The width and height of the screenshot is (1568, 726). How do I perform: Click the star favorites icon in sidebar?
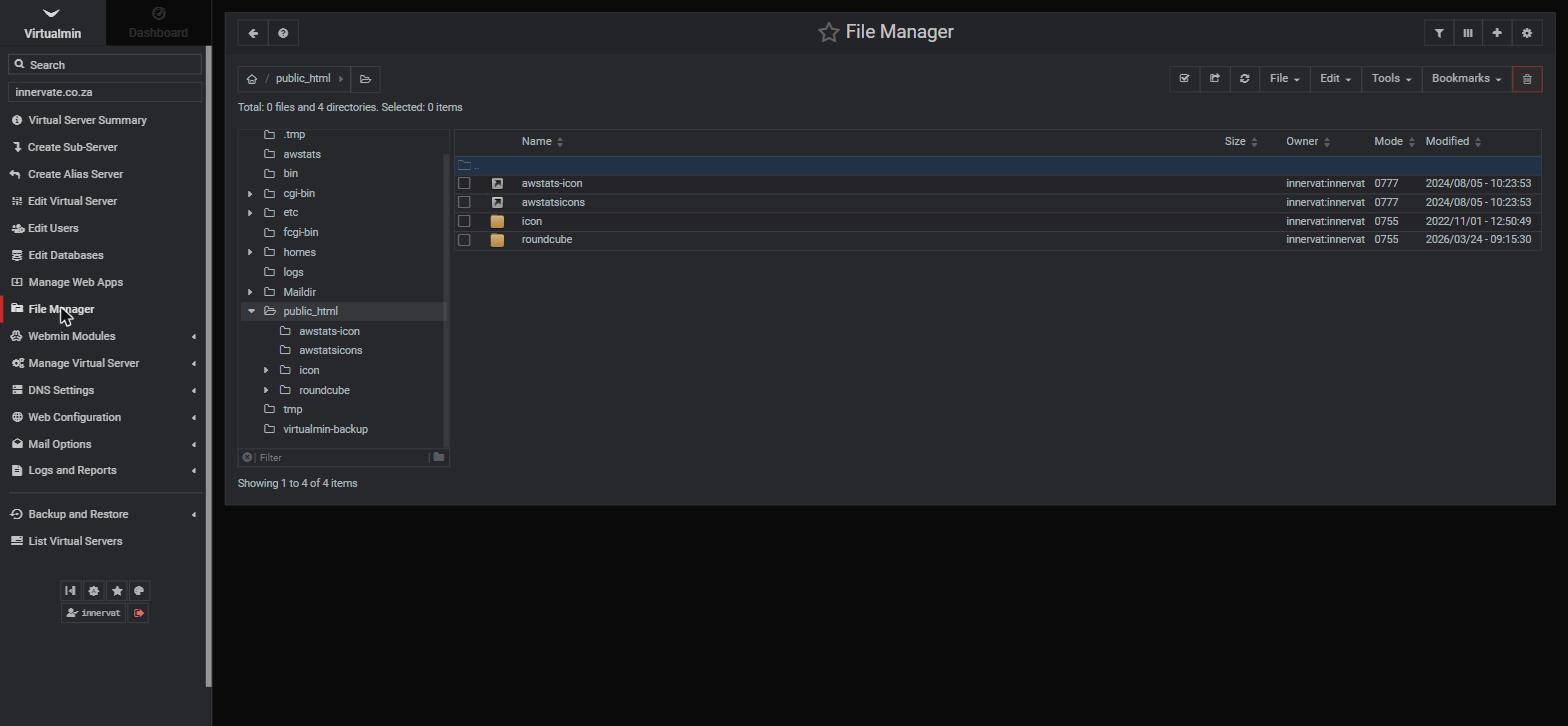117,591
